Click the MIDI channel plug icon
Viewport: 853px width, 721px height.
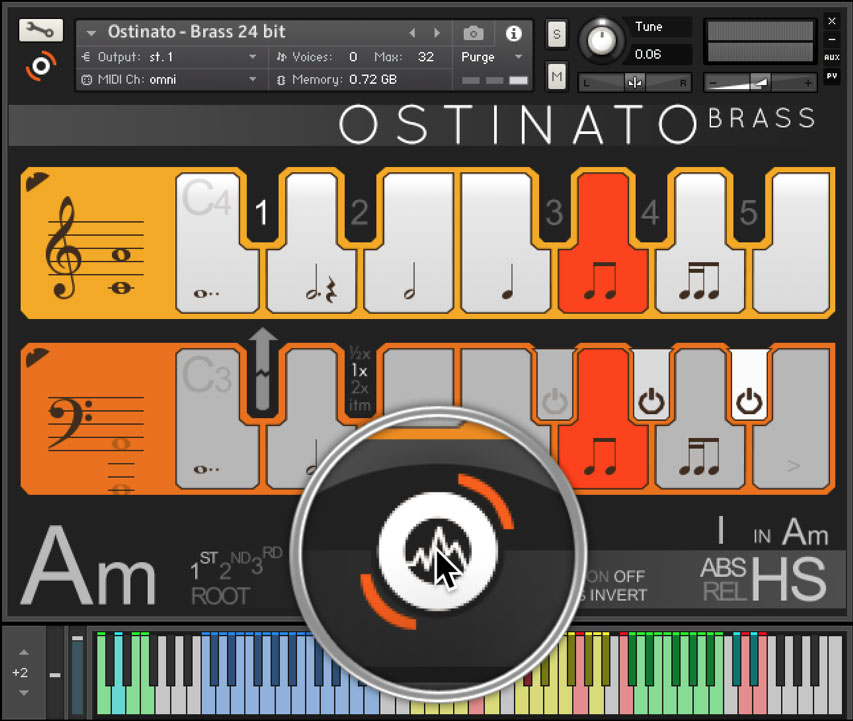click(86, 80)
